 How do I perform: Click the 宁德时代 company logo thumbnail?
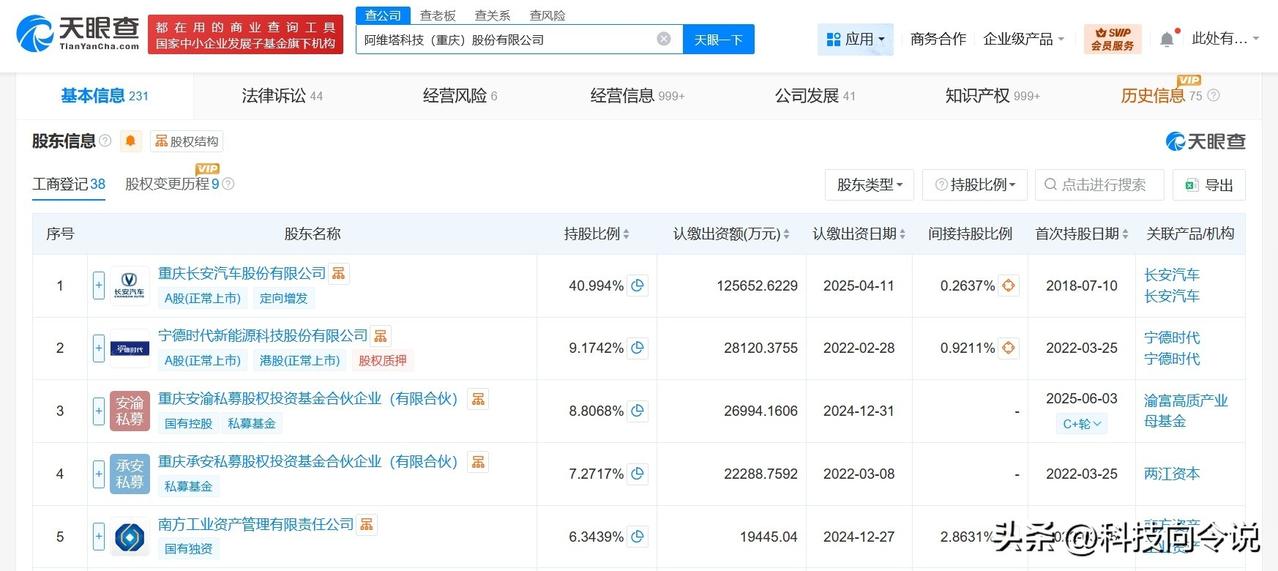(130, 348)
